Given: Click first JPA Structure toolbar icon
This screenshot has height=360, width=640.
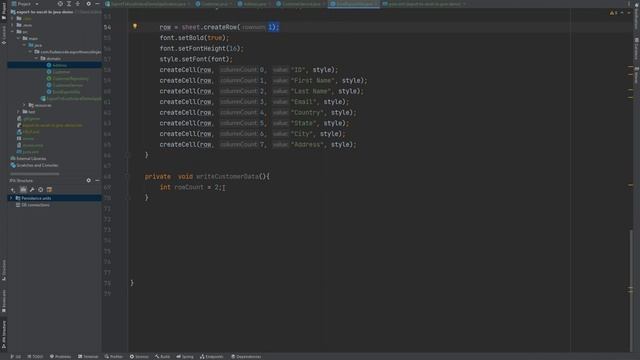Looking at the screenshot, I should click(13, 190).
